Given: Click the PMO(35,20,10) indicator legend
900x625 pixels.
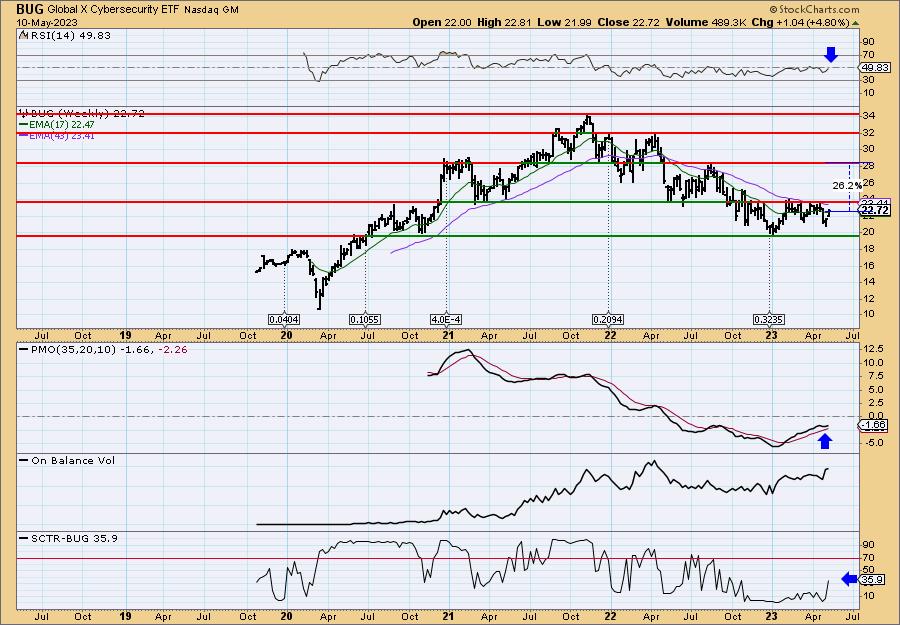Looking at the screenshot, I should [103, 350].
